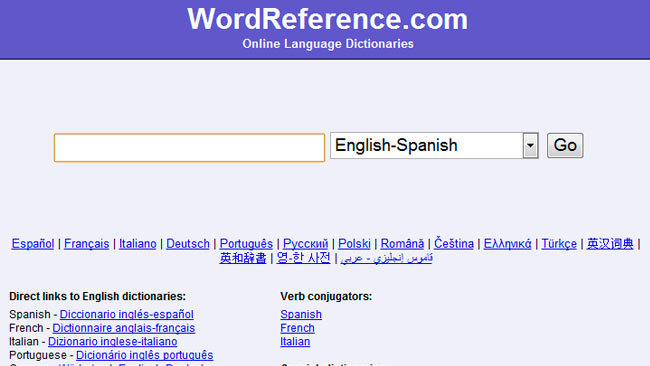Open the Ελληνικά language link
Image resolution: width=650 pixels, height=366 pixels.
click(507, 244)
